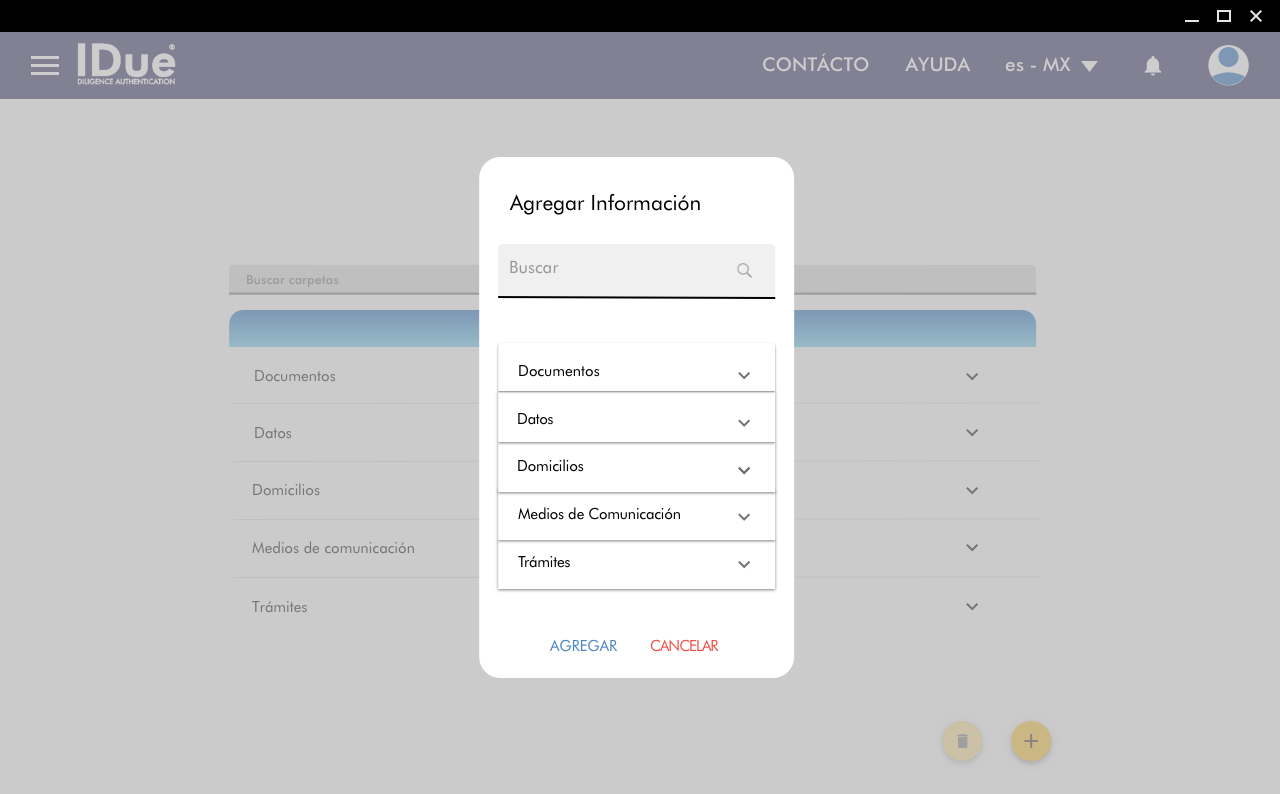Click the trash delete floating button
The width and height of the screenshot is (1280, 794).
tap(962, 741)
